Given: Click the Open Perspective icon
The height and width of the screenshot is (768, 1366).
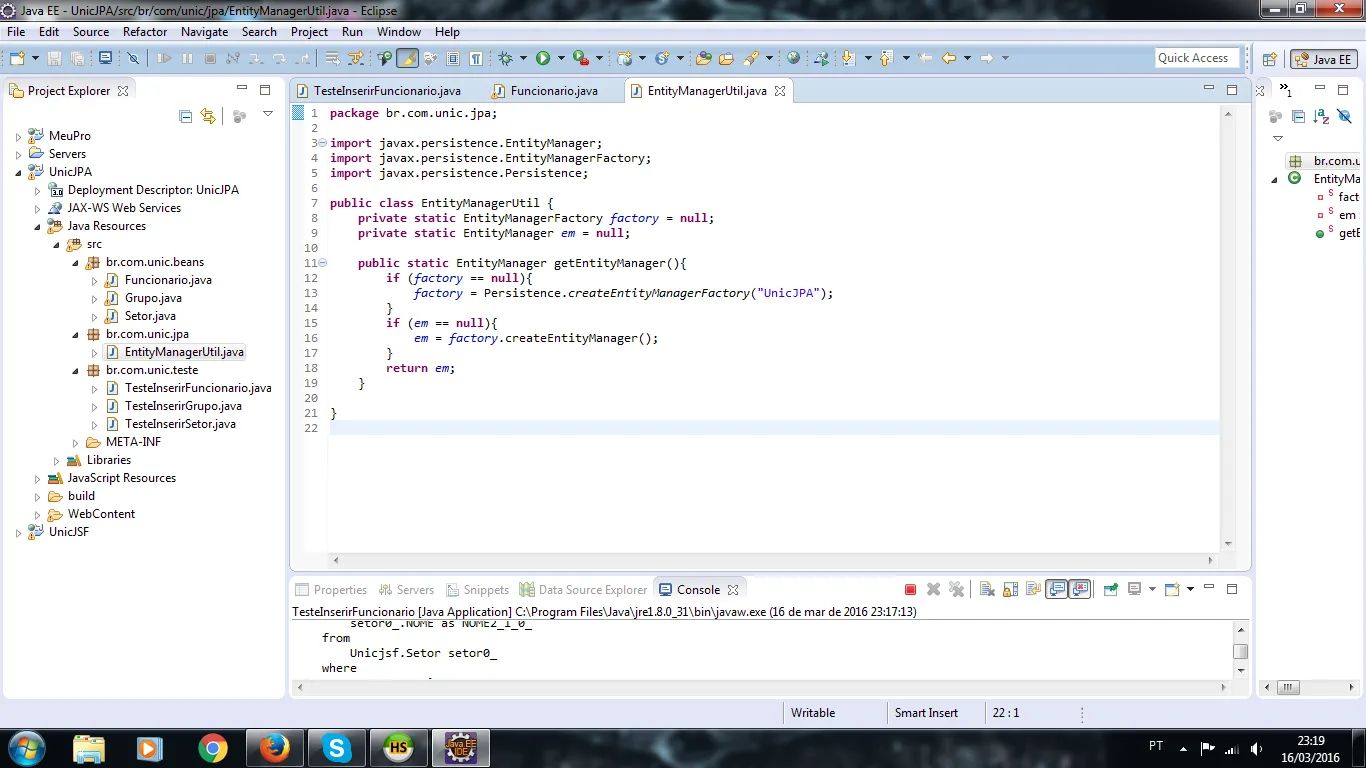Looking at the screenshot, I should (1269, 59).
